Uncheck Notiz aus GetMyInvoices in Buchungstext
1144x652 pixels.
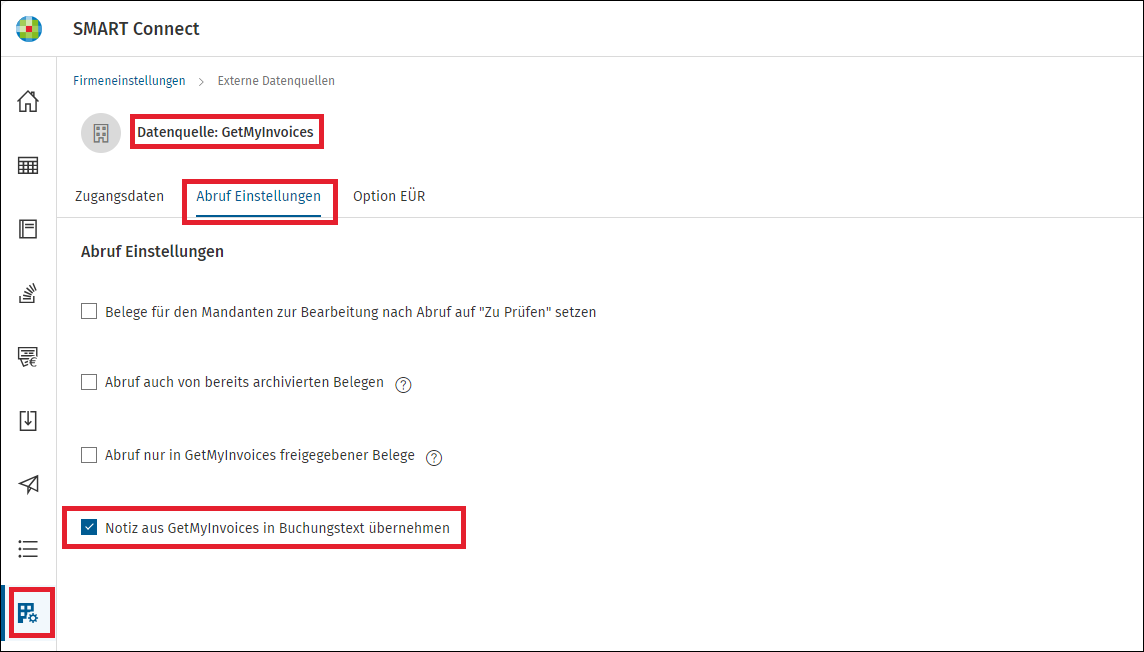click(89, 527)
